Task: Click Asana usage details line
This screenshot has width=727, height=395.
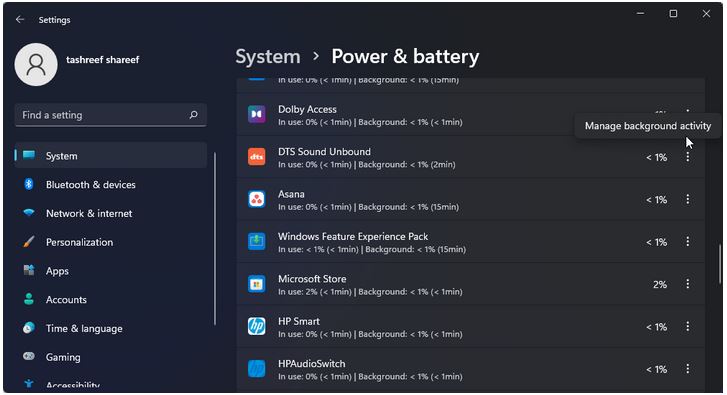Action: coord(369,207)
